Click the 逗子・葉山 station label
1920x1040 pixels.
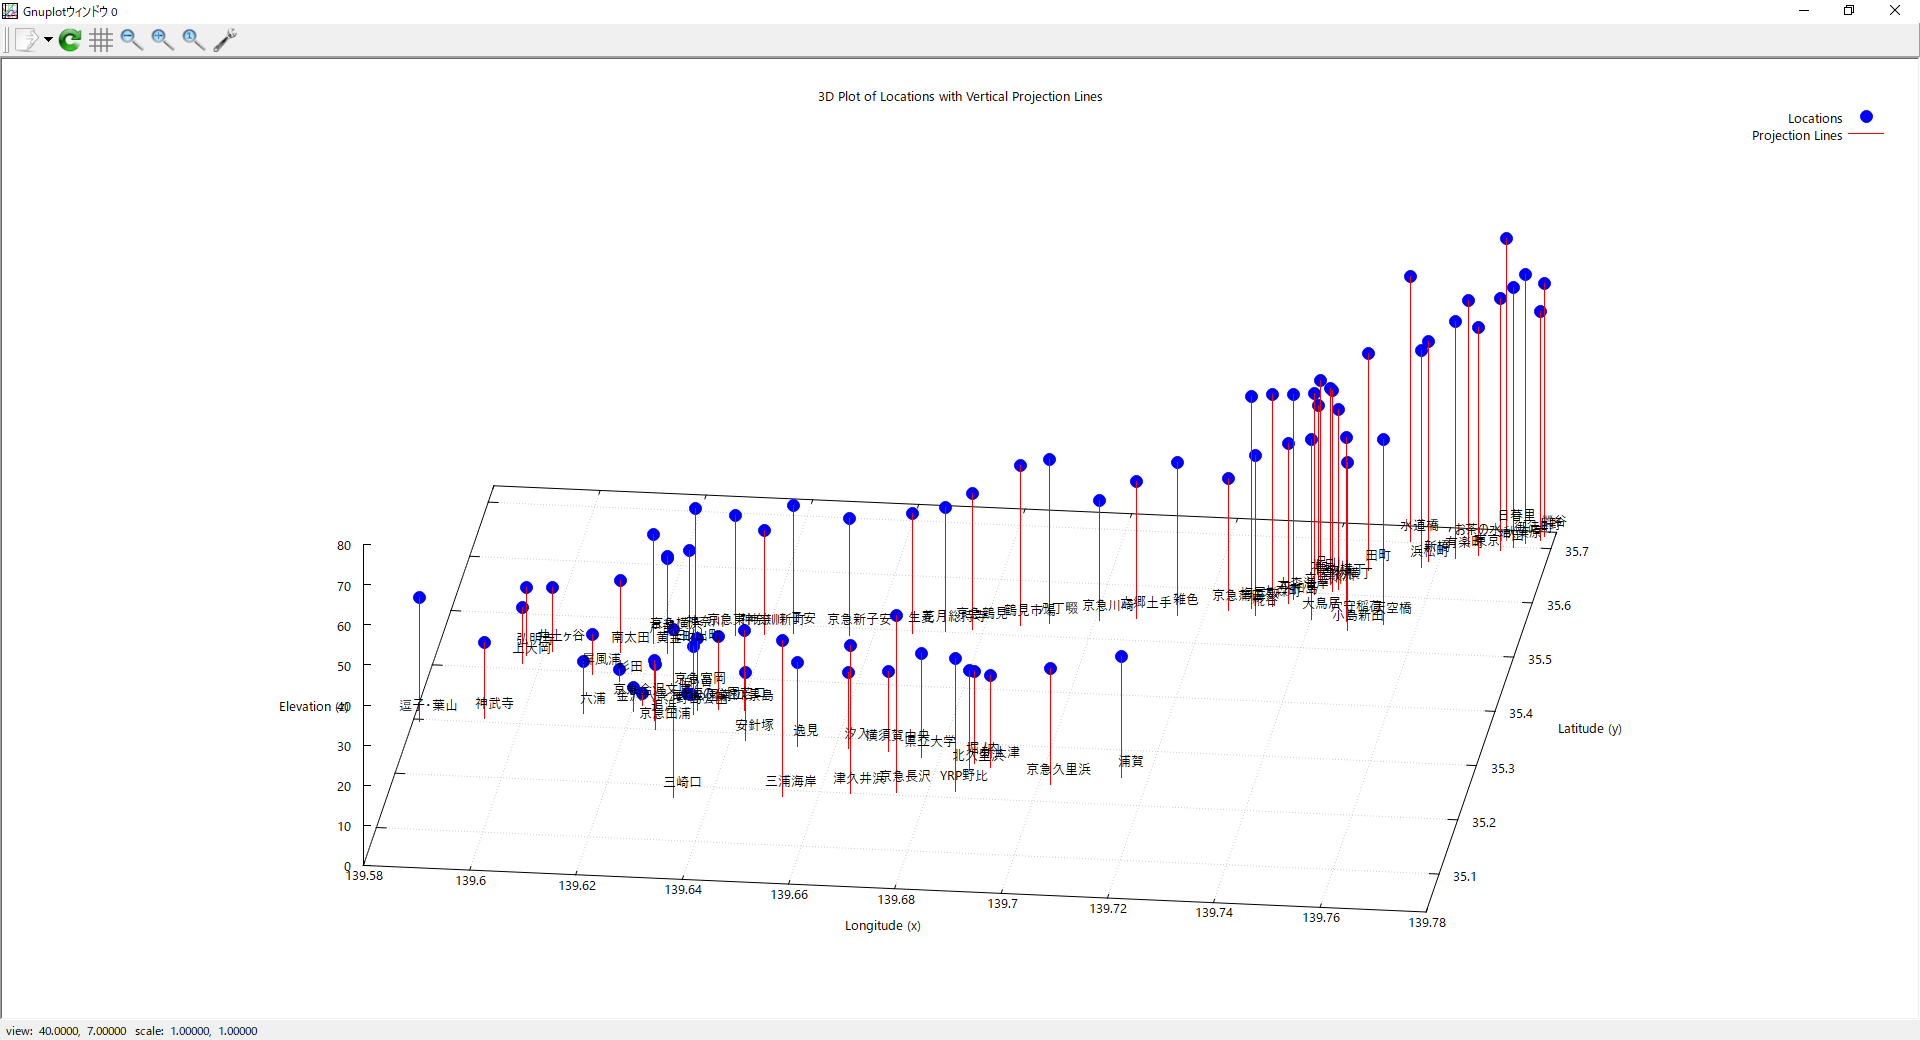point(428,705)
